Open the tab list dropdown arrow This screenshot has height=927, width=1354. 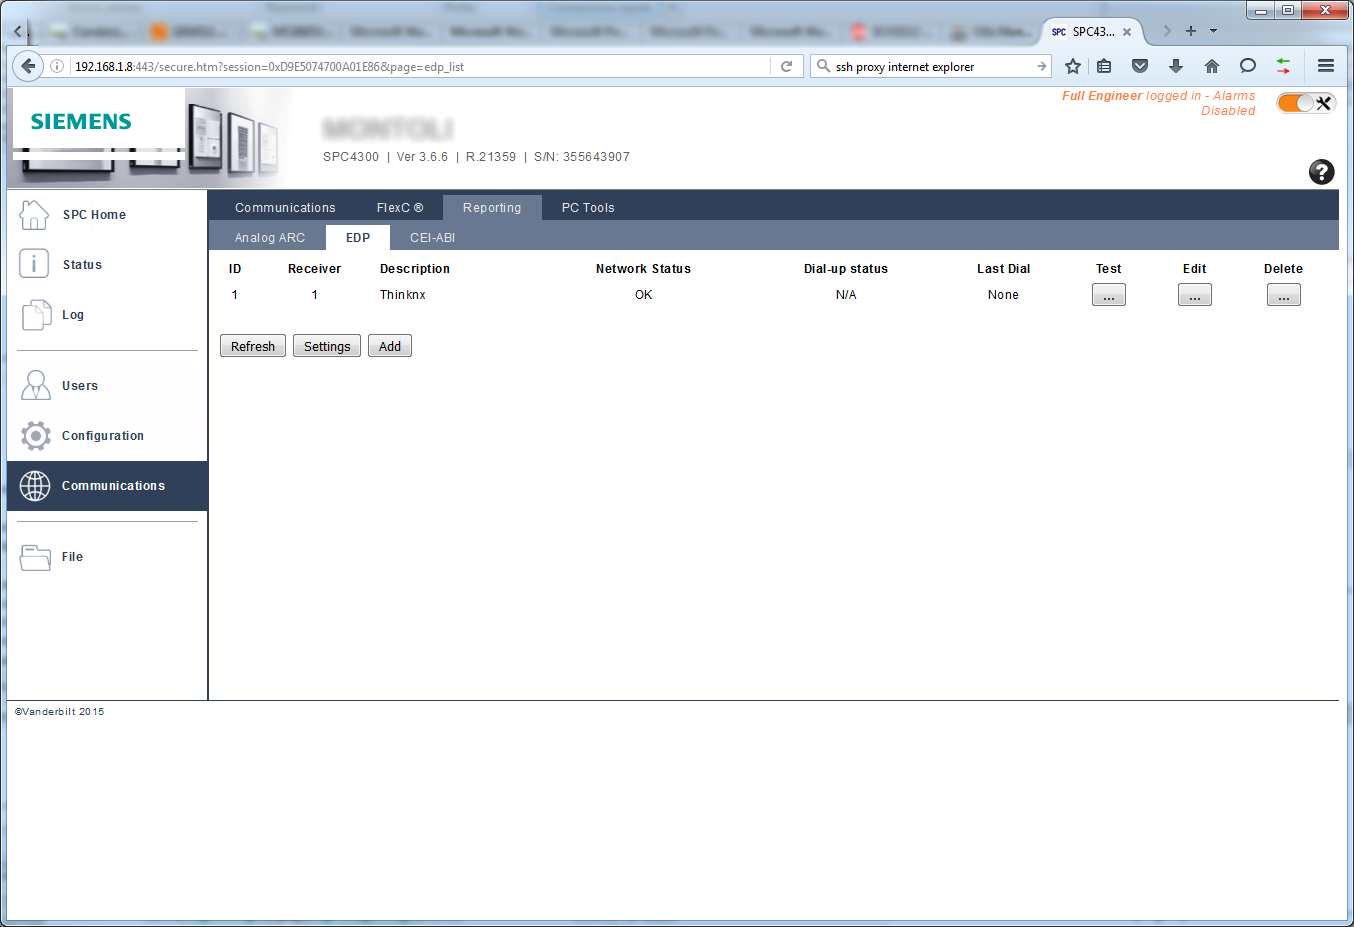1214,31
